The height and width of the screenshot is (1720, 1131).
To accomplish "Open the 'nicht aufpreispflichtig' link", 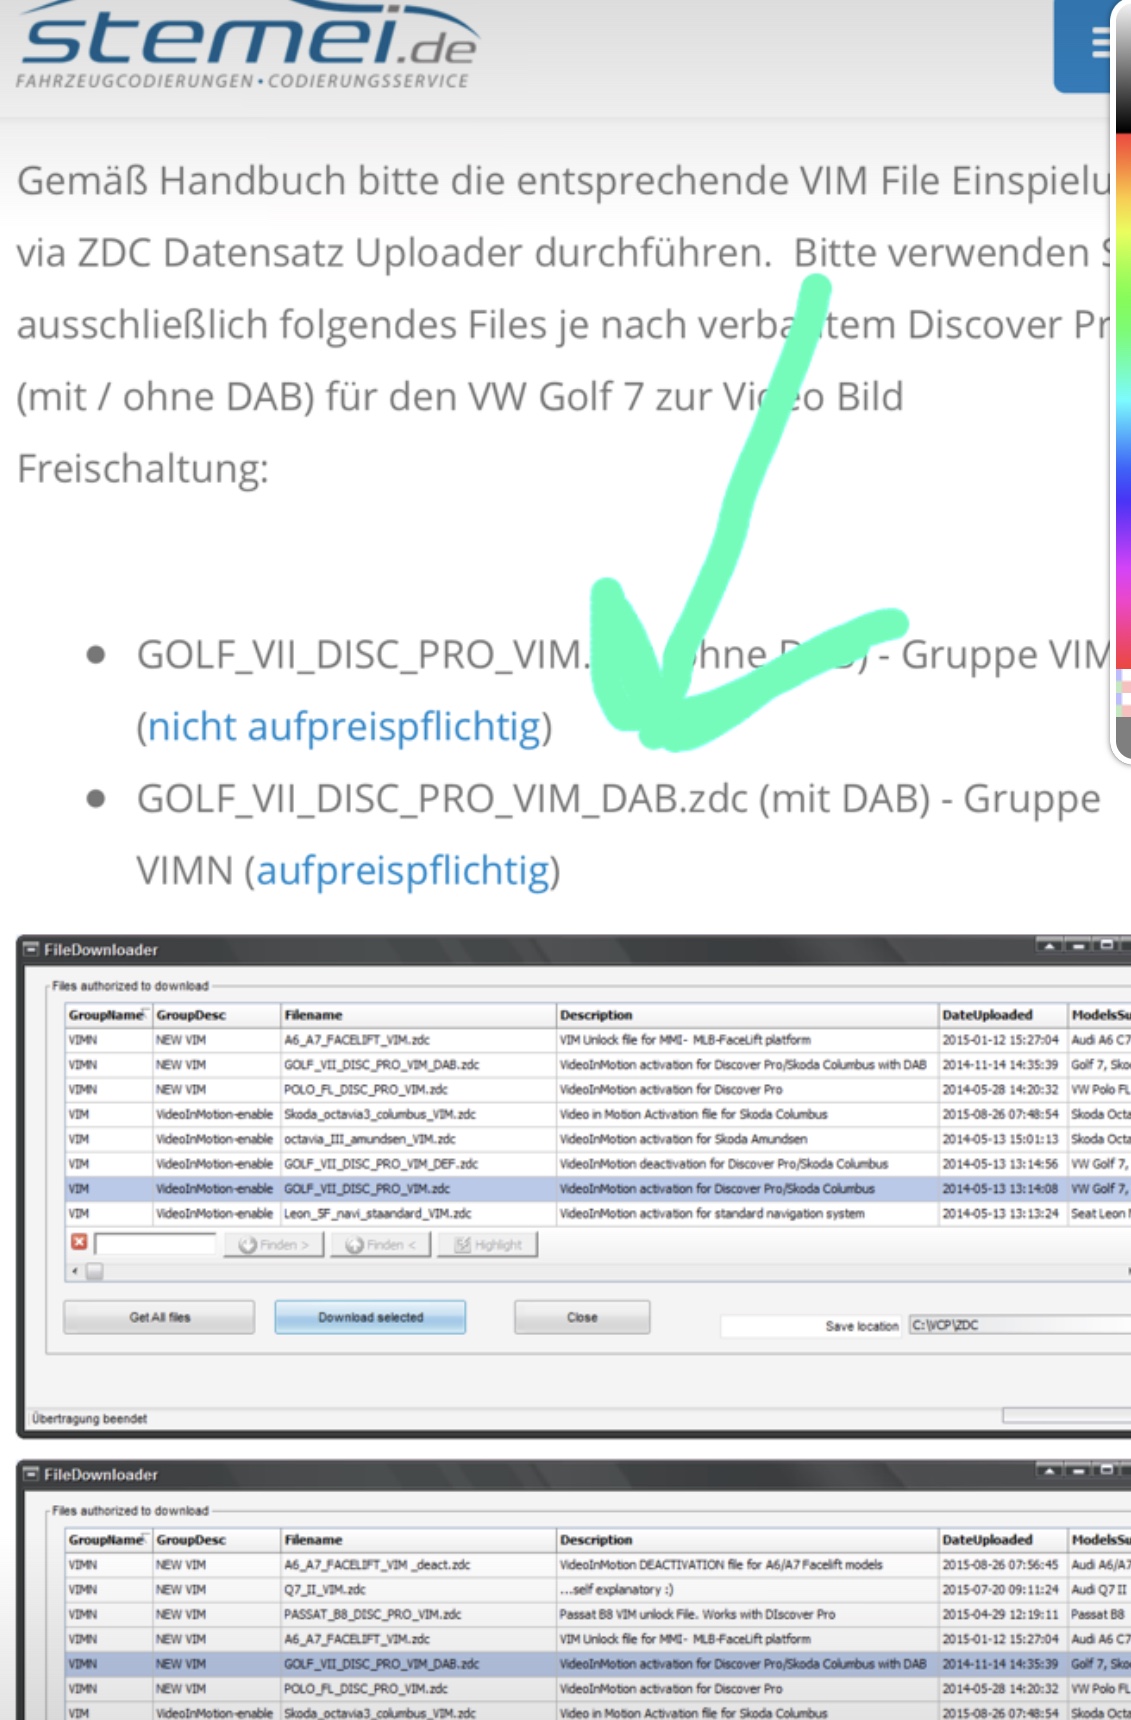I will click(x=344, y=727).
